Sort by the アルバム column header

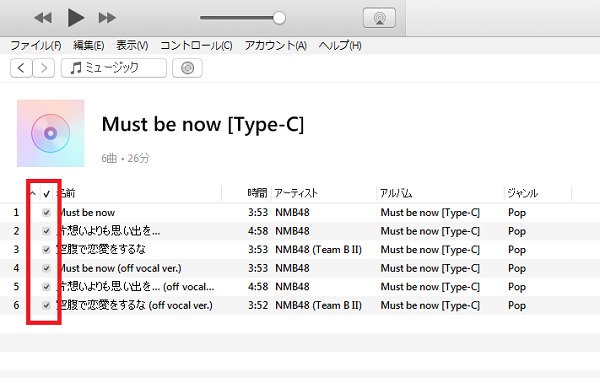coord(396,193)
